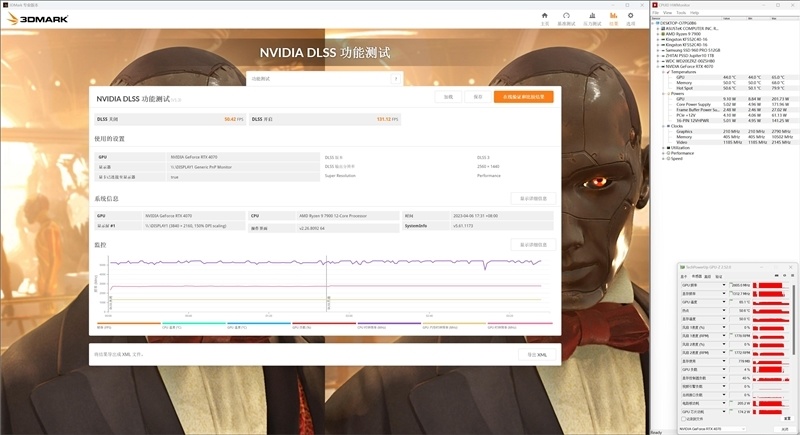
Task: Expand the Performance node in HWMonitor
Action: pyautogui.click(x=663, y=153)
